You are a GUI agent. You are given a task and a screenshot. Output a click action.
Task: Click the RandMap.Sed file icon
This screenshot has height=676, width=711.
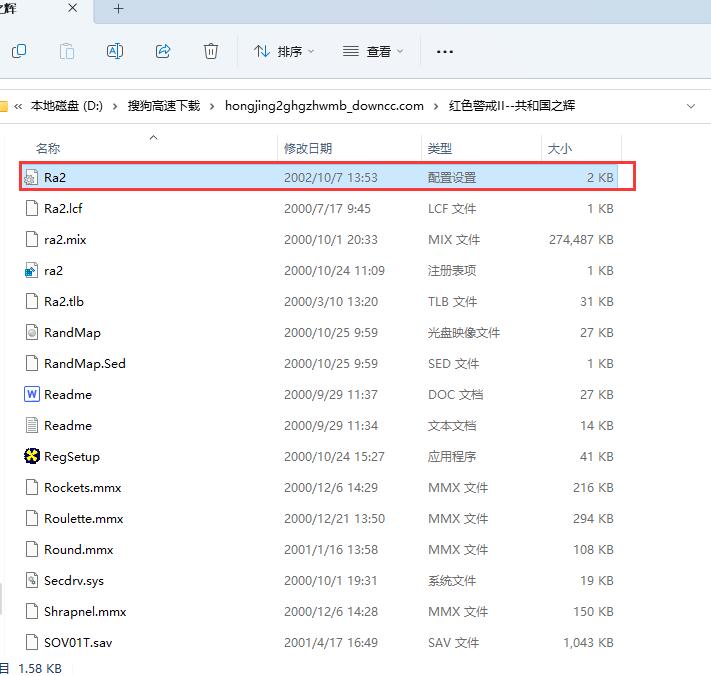pos(32,363)
